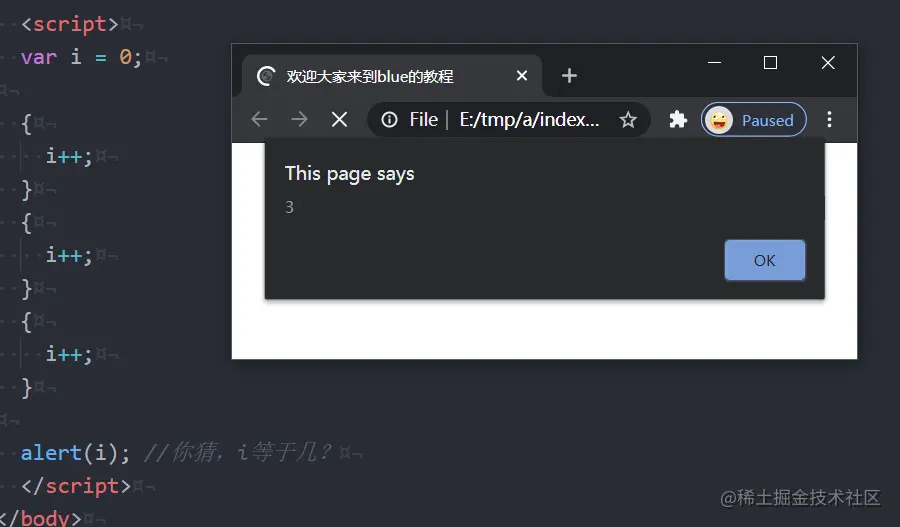Minimize the Chrome window
Screen dimensions: 900x527
(714, 62)
